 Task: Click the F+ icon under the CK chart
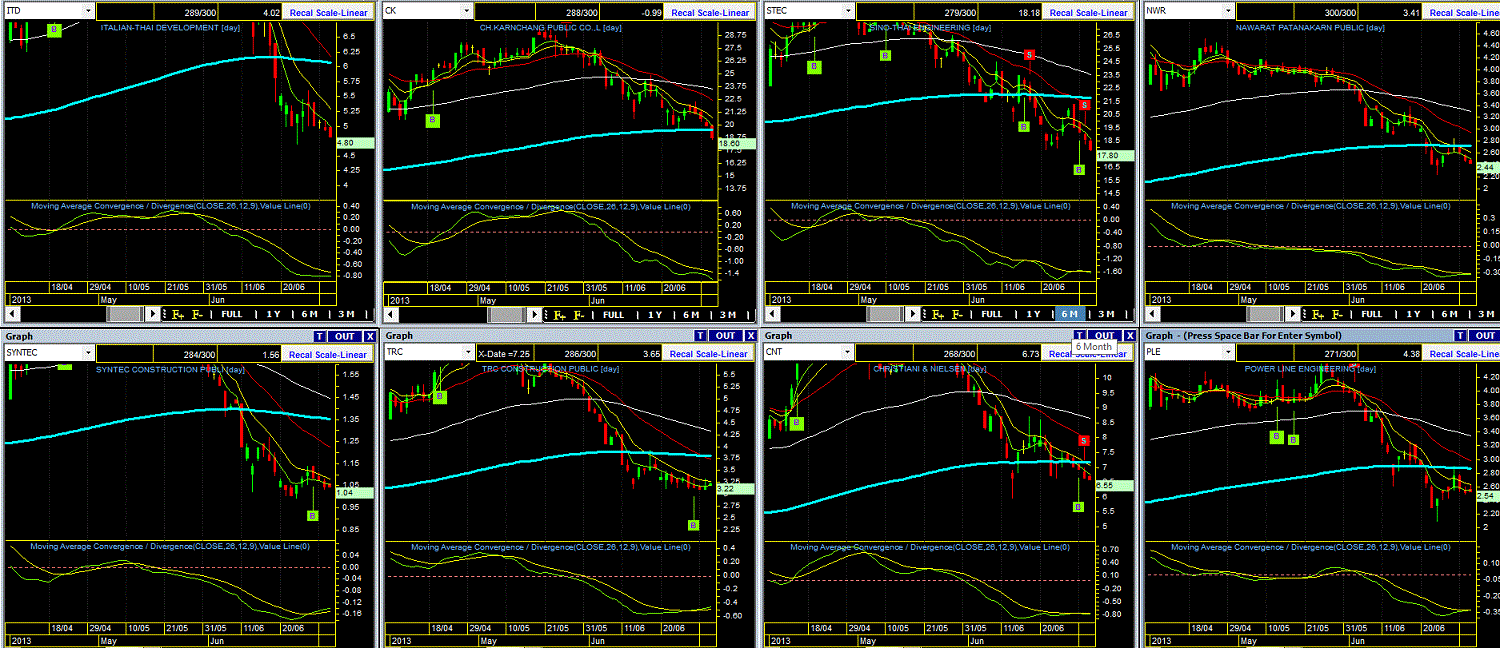(x=560, y=314)
